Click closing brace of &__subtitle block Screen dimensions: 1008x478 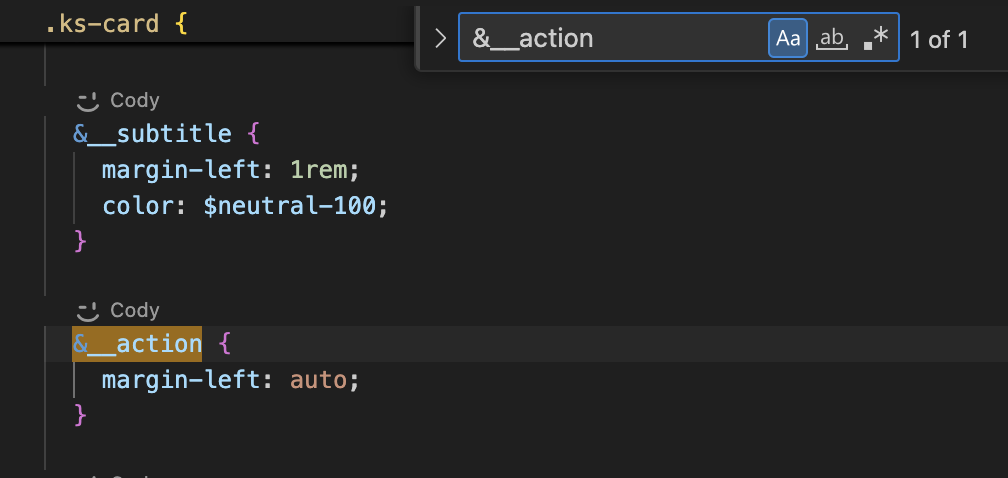coord(80,242)
